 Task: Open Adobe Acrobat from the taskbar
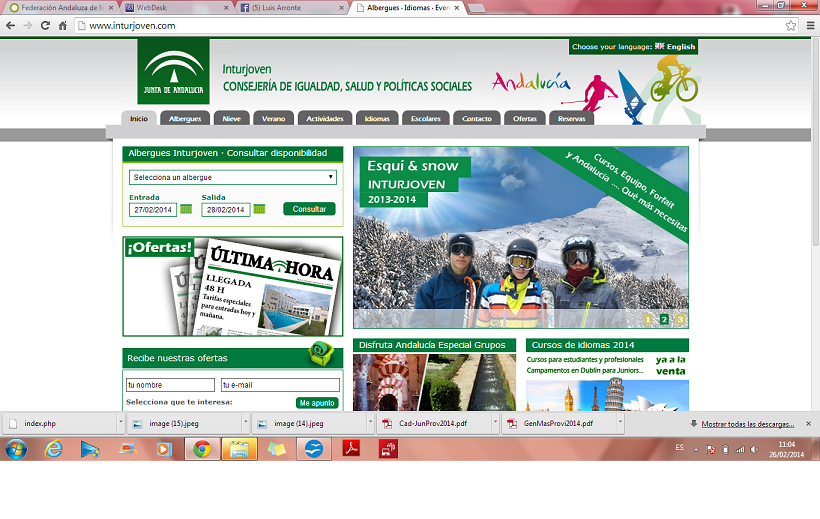[351, 449]
